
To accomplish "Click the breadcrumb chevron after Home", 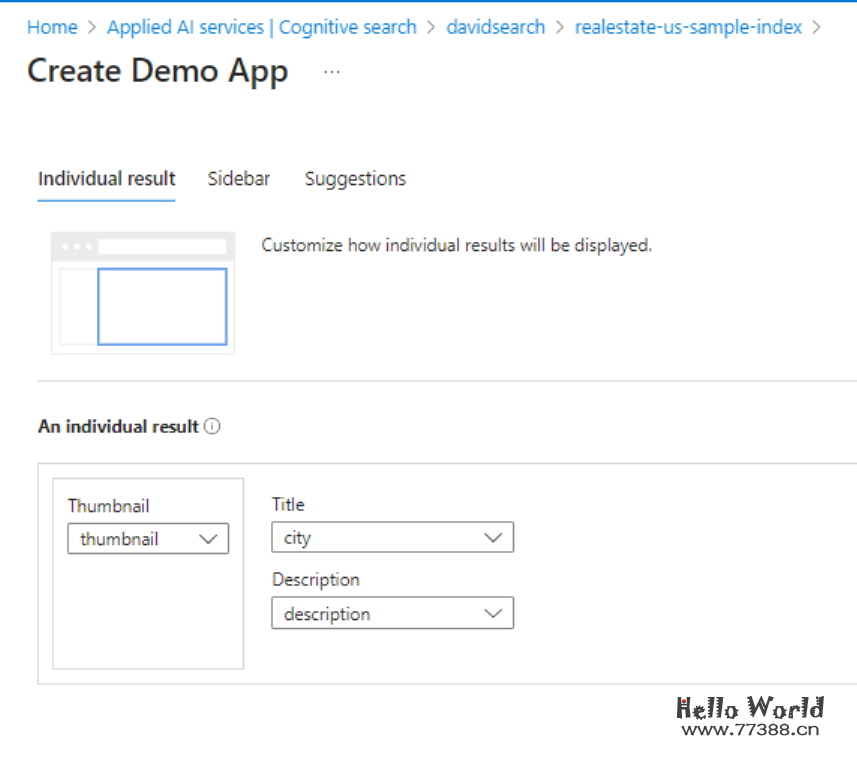I will click(92, 28).
